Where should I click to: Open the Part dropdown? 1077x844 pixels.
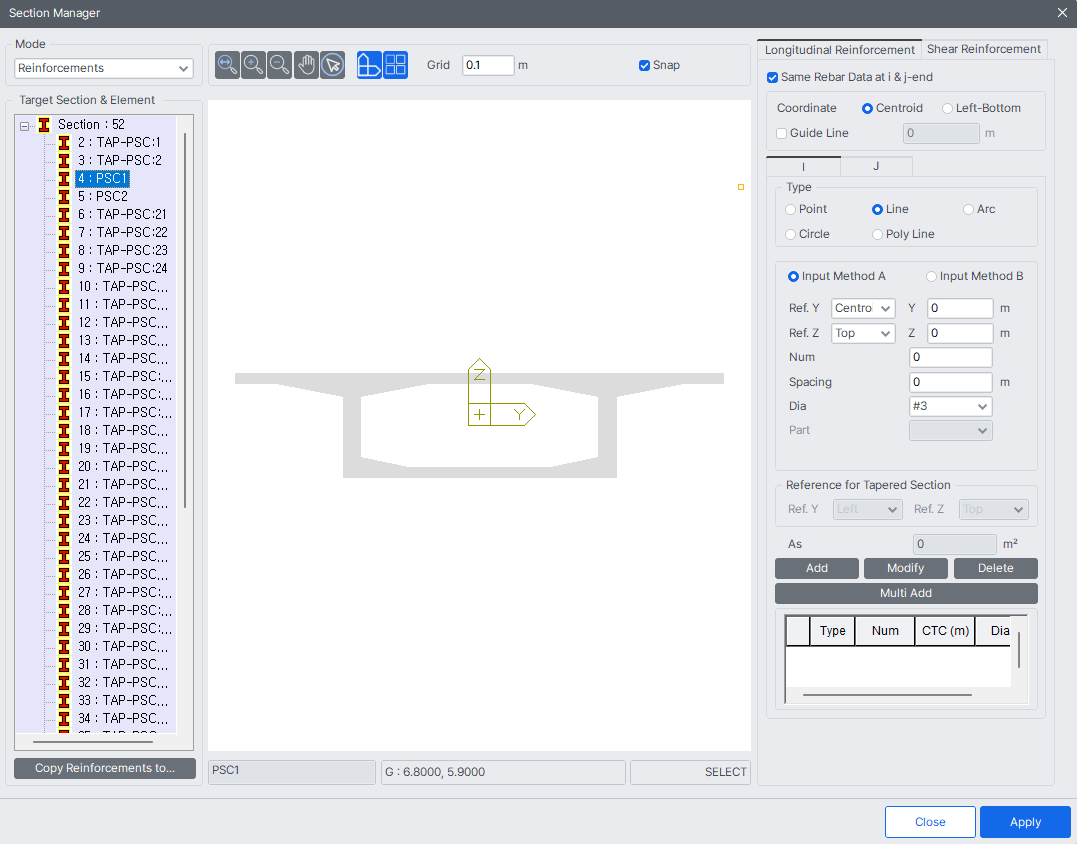pos(951,431)
